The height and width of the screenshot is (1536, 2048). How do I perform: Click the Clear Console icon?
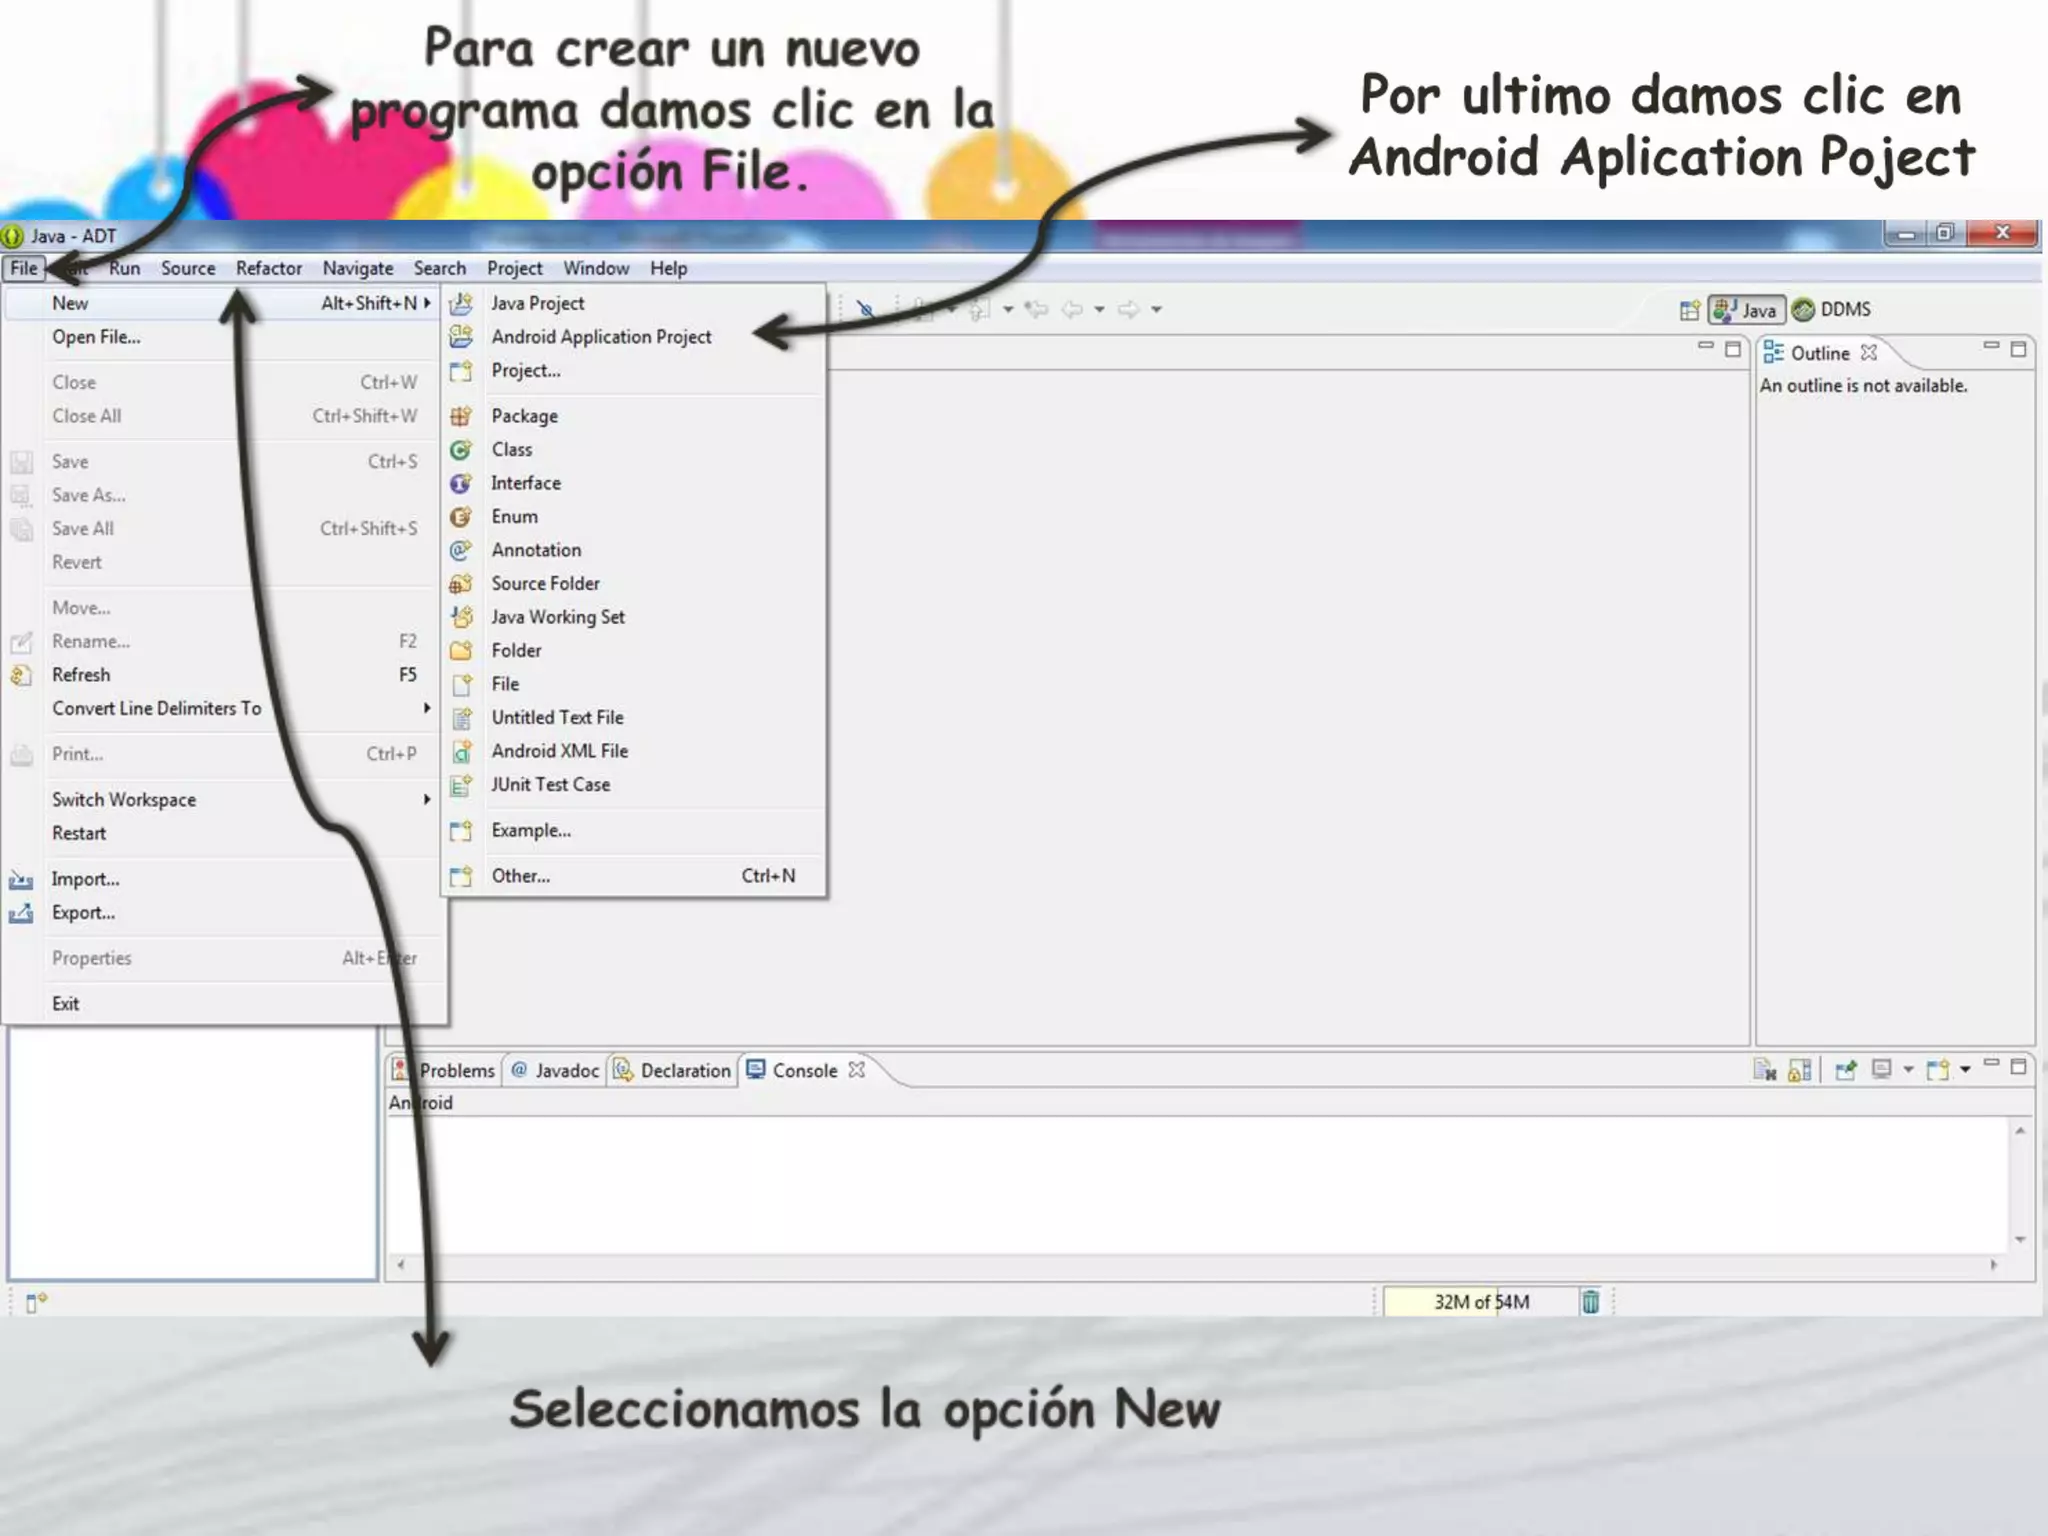(1765, 1071)
